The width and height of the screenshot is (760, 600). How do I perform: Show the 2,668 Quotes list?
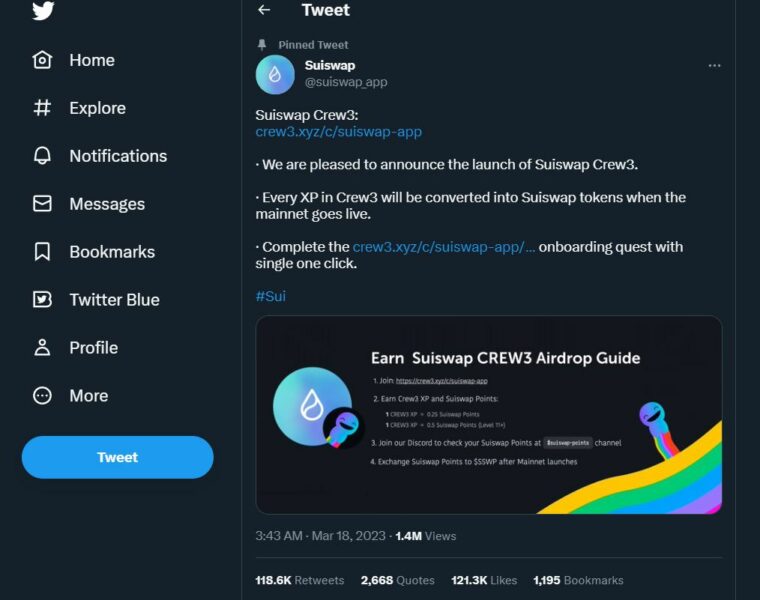tap(397, 580)
